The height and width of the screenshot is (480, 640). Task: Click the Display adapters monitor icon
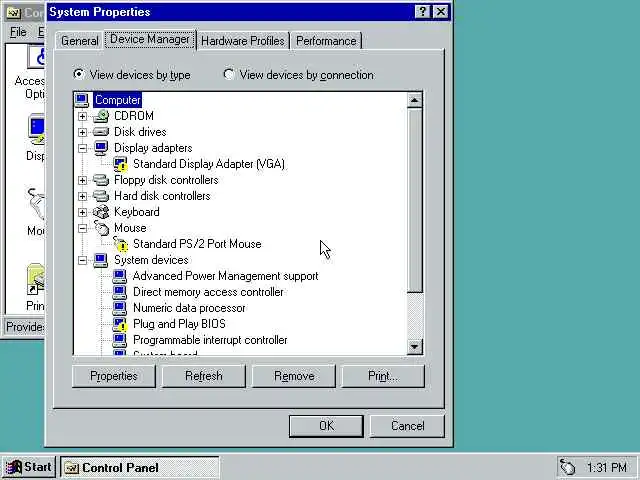[x=101, y=148]
